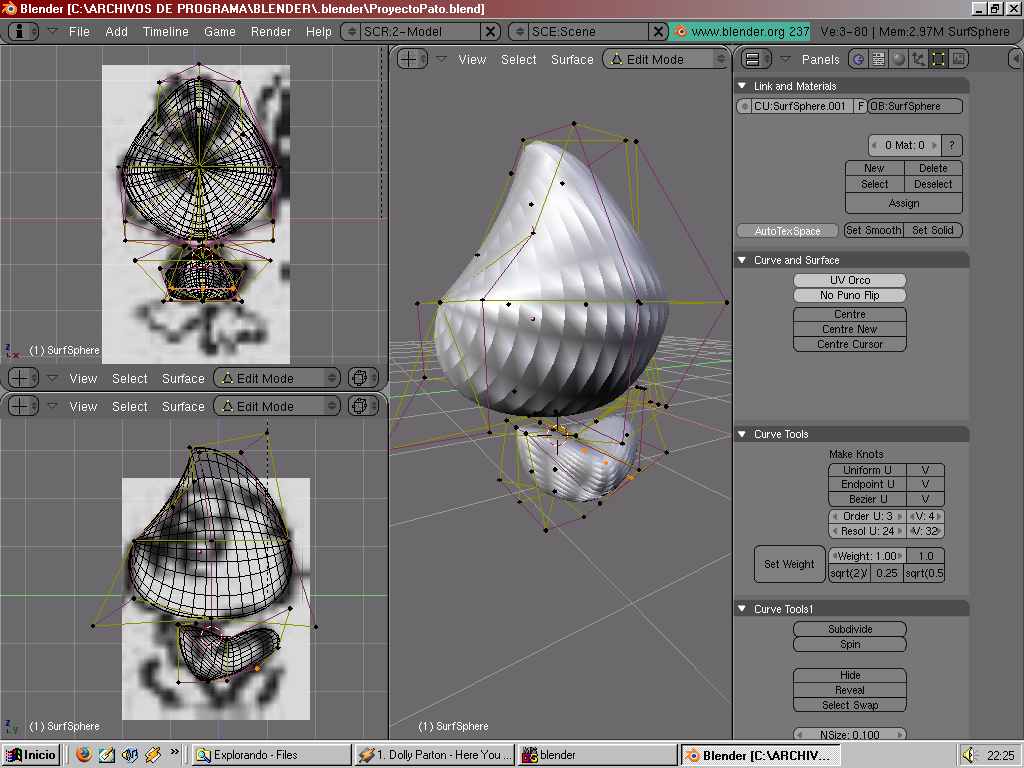This screenshot has height=768, width=1024.
Task: Click Endpoint U knots button
Action: (867, 485)
